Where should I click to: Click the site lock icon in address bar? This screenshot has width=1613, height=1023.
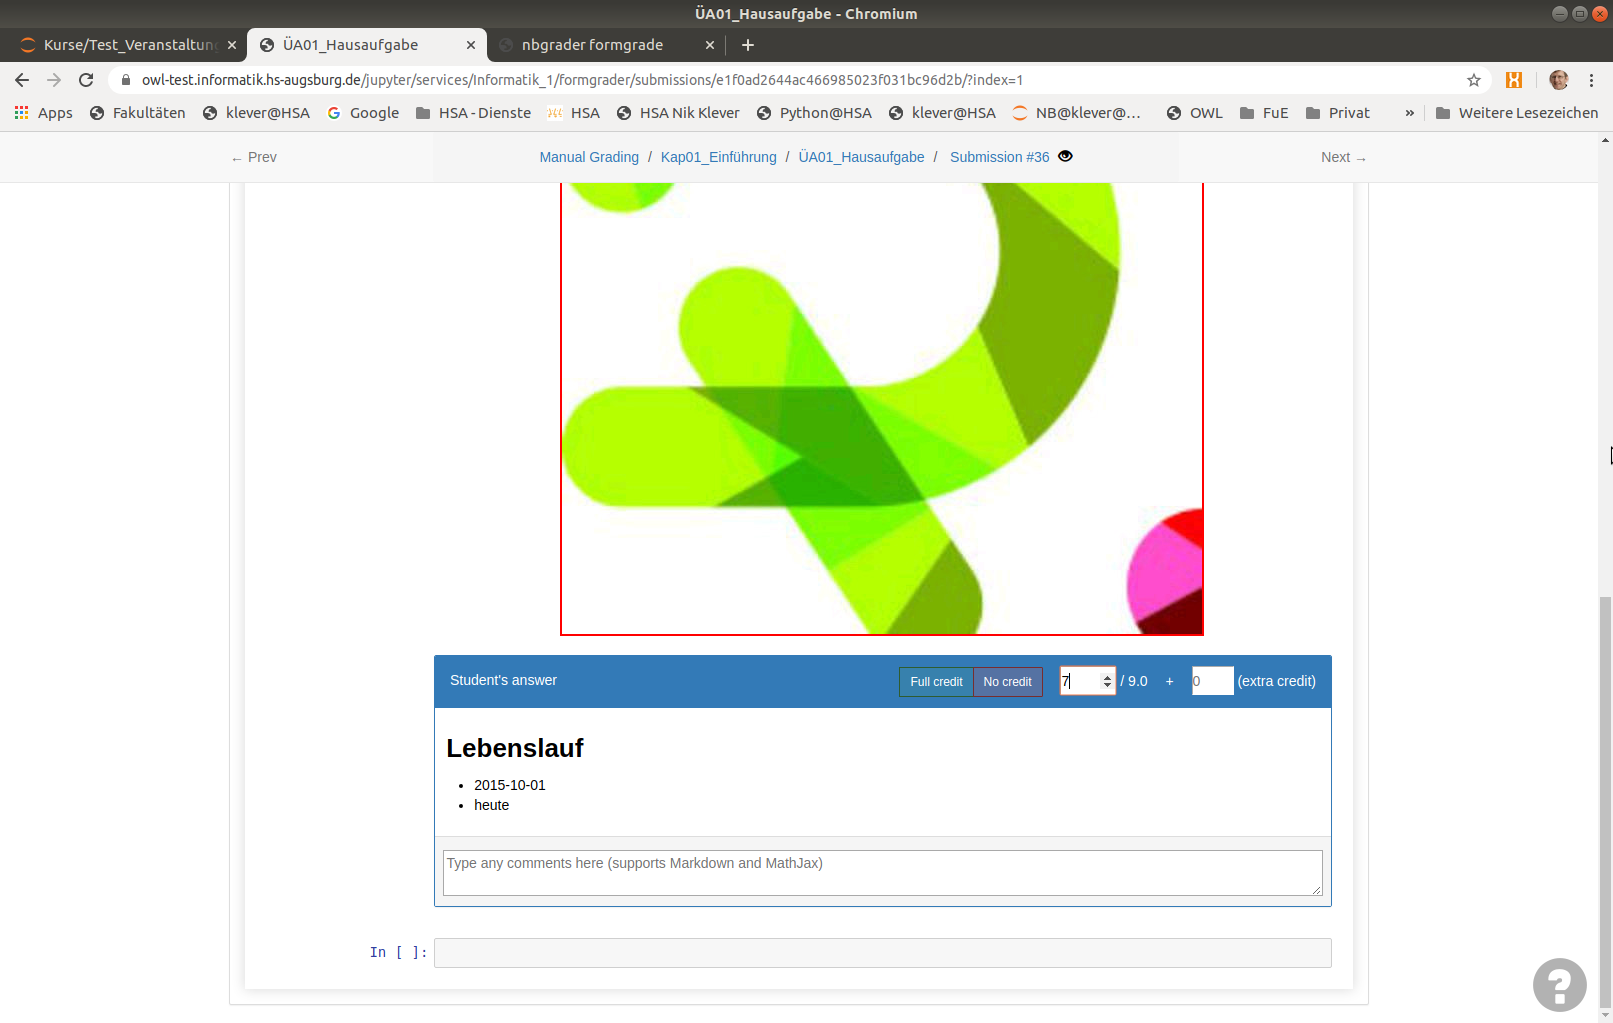pos(126,80)
